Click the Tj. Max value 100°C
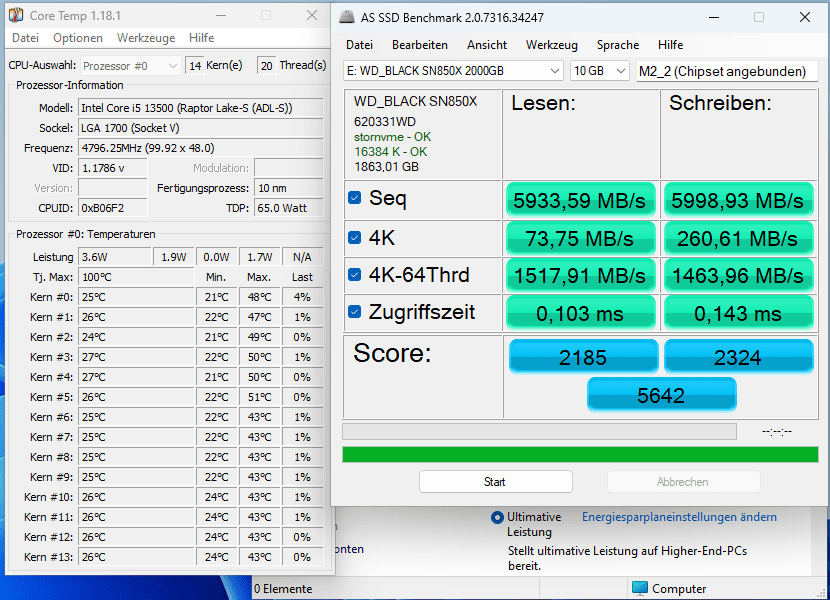Viewport: 830px width, 600px height. click(136, 277)
